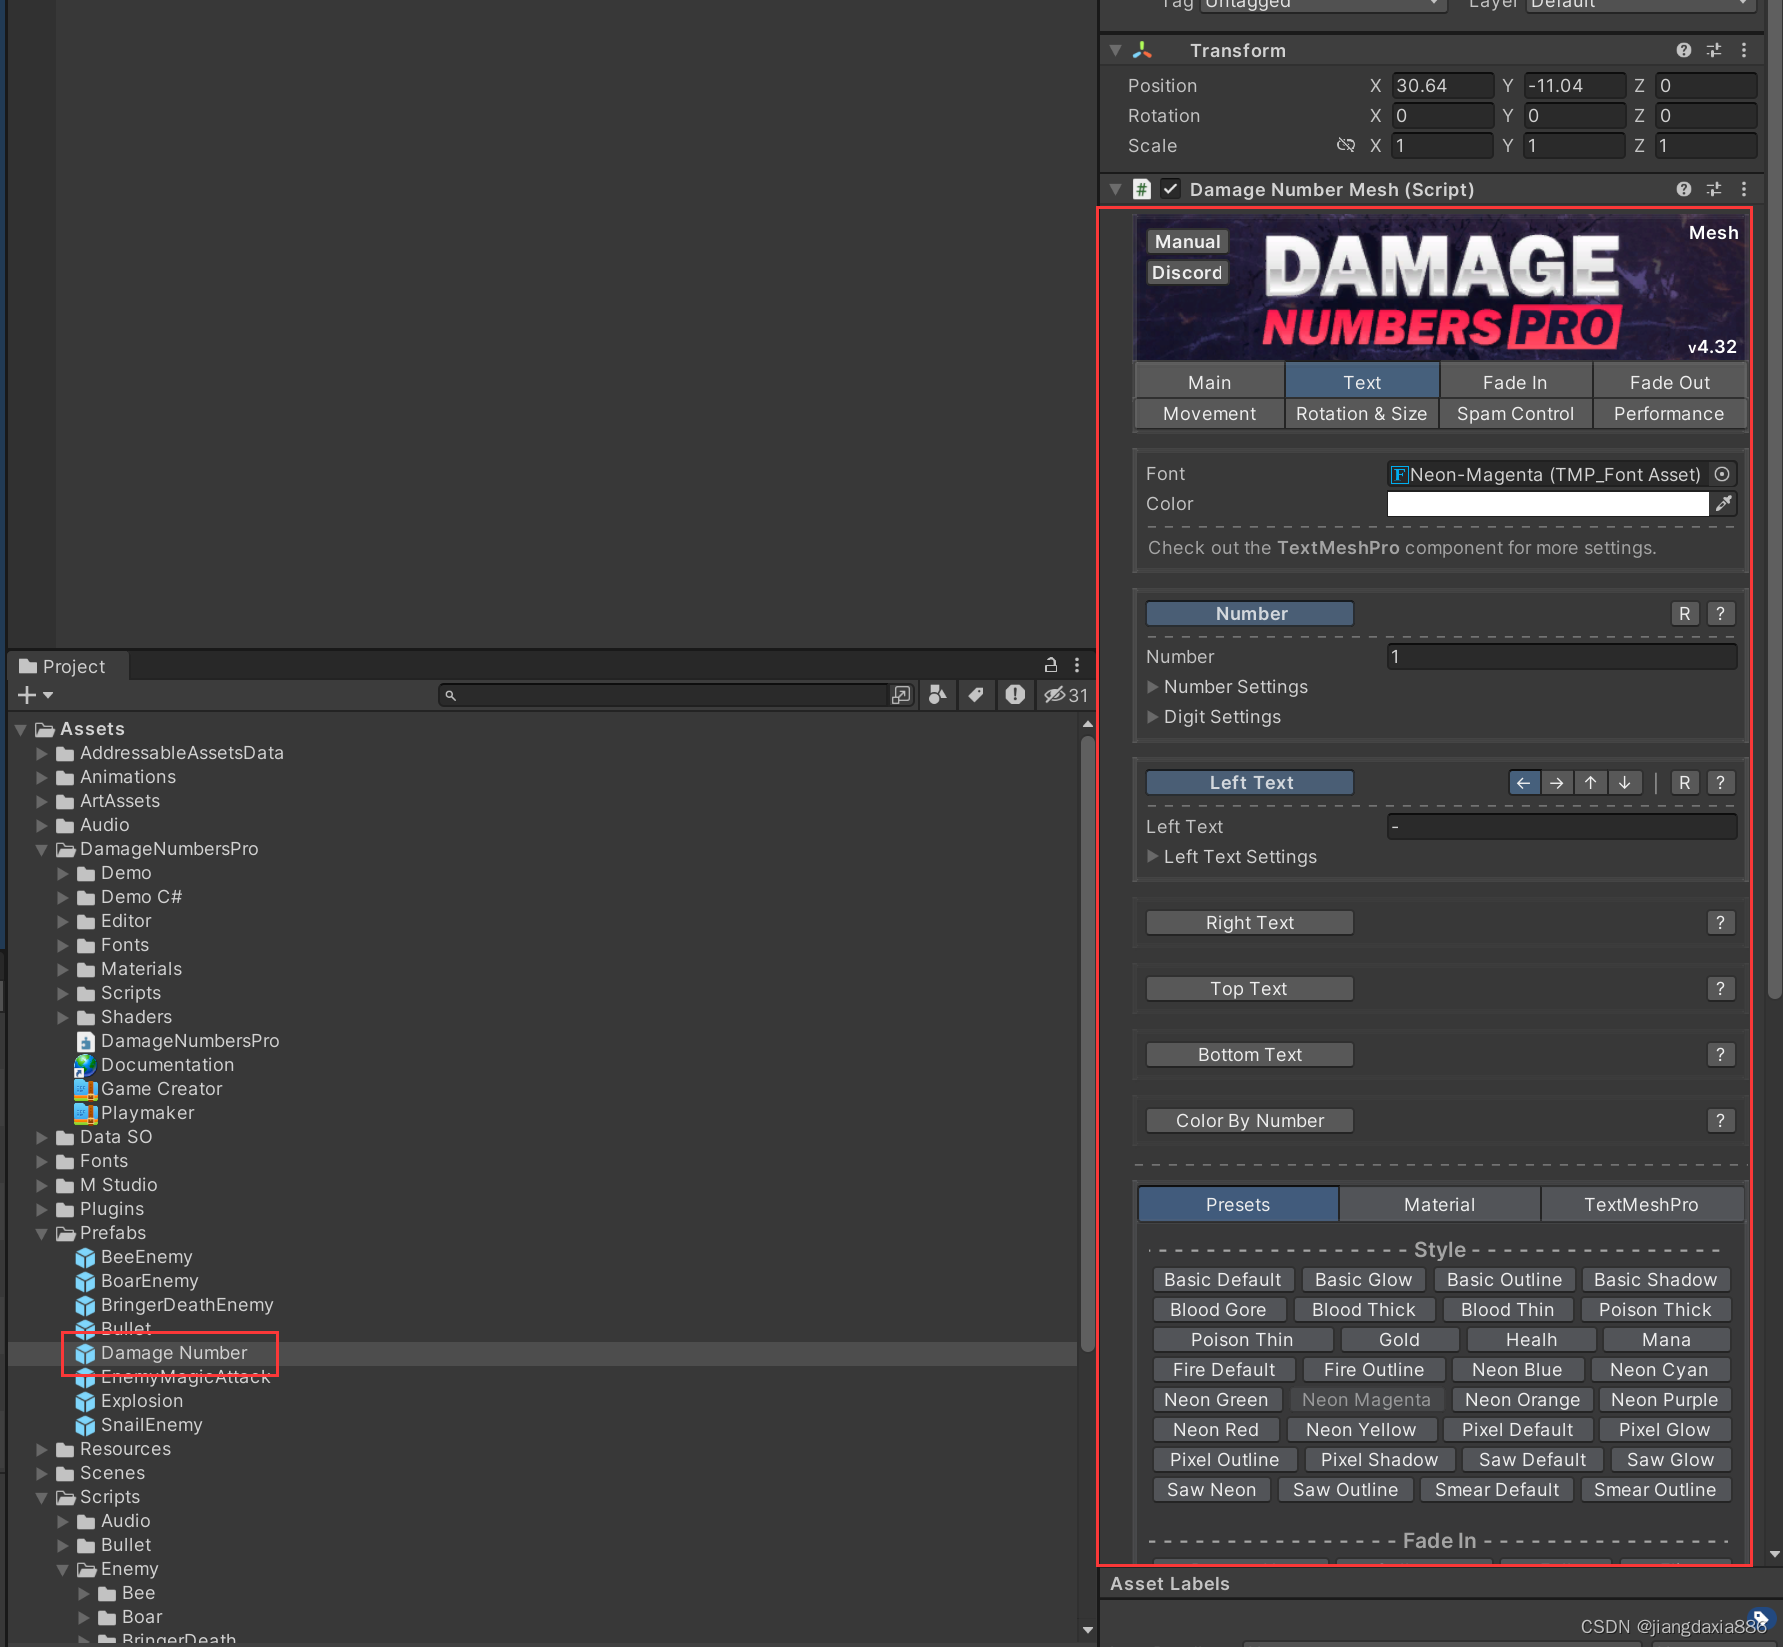
Task: Open Damage Number Mesh more options menu
Action: pos(1744,189)
